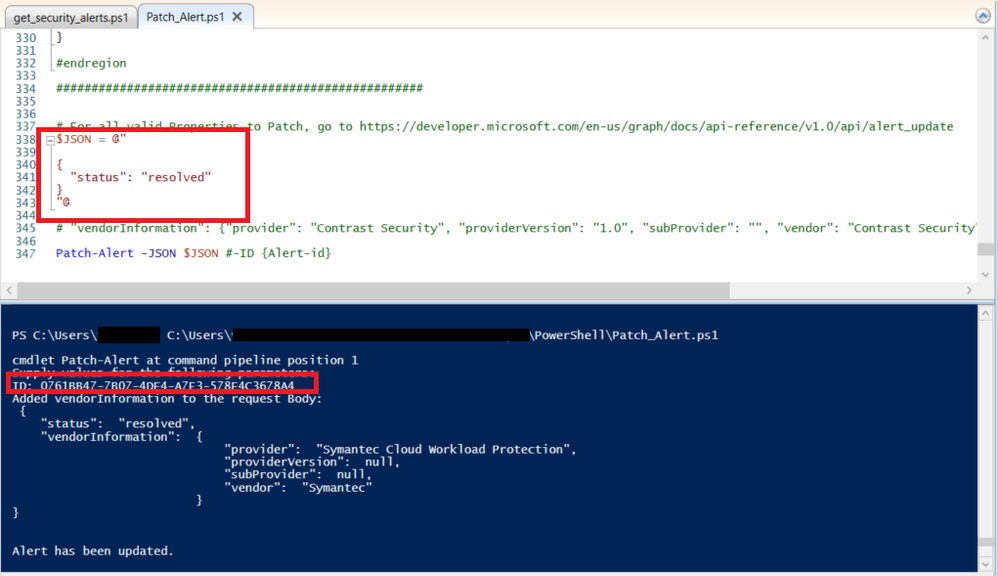This screenshot has height=576, width=998.
Task: Collapse the script pane with the top-right arrow
Action: pos(983,16)
